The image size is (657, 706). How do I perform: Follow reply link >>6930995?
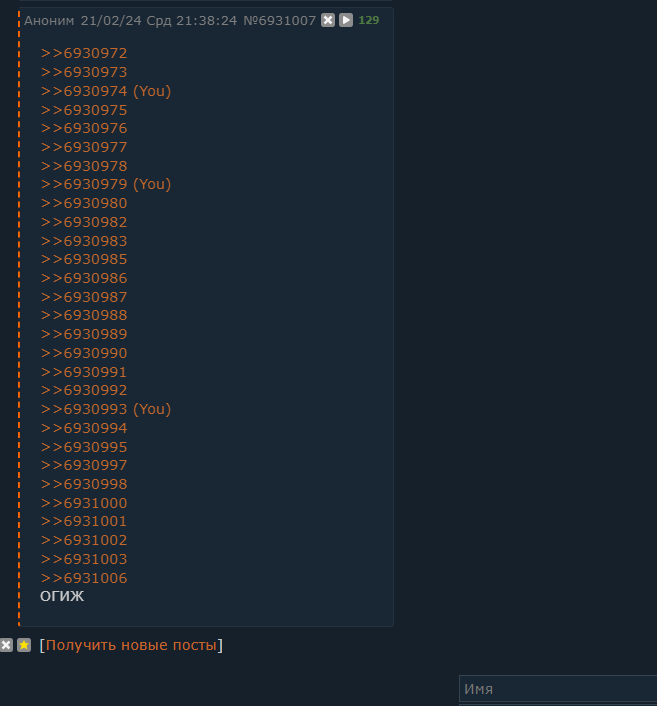[x=84, y=447]
